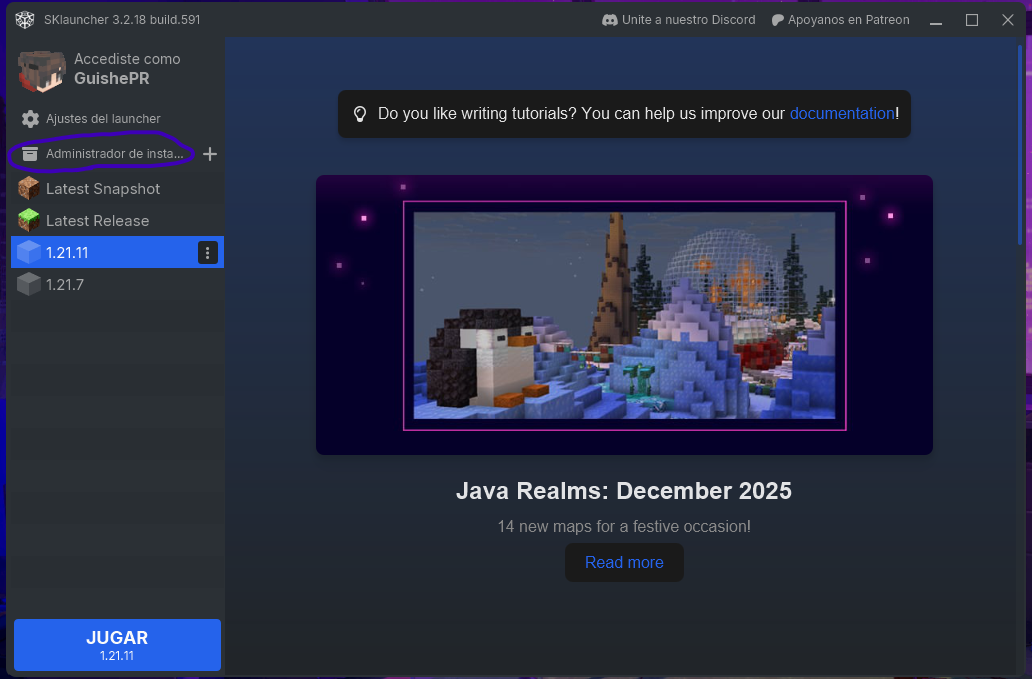Open Ajustes del launcher
The width and height of the screenshot is (1032, 679).
click(x=103, y=119)
